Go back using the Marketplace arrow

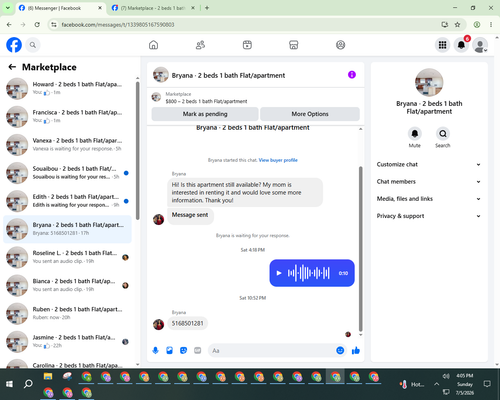12,67
